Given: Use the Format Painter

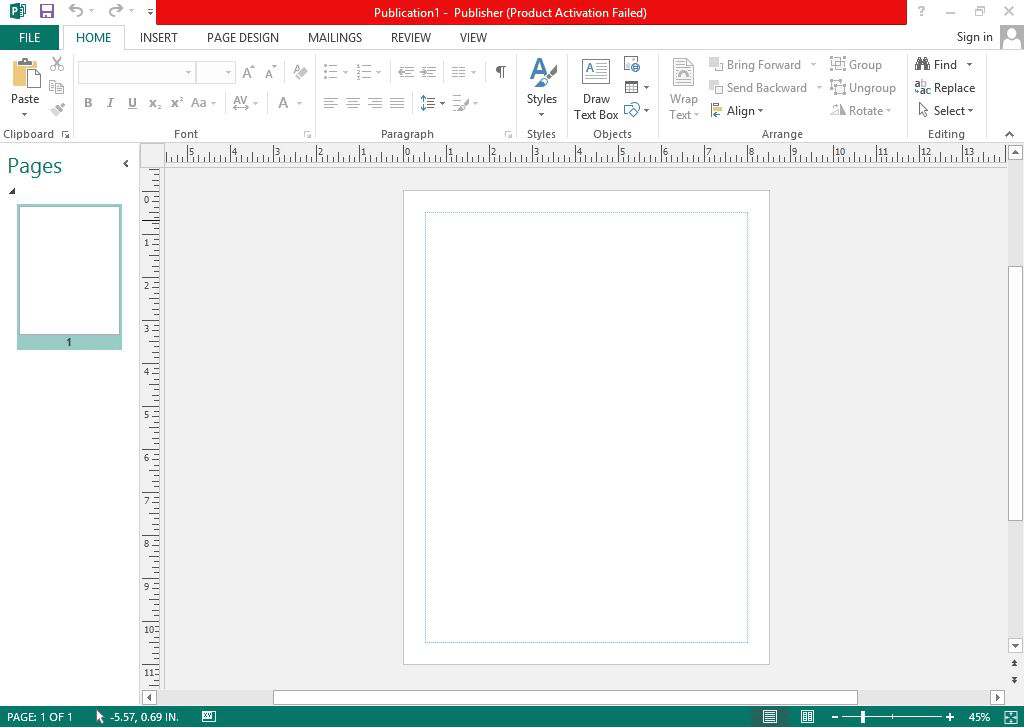Looking at the screenshot, I should point(57,110).
